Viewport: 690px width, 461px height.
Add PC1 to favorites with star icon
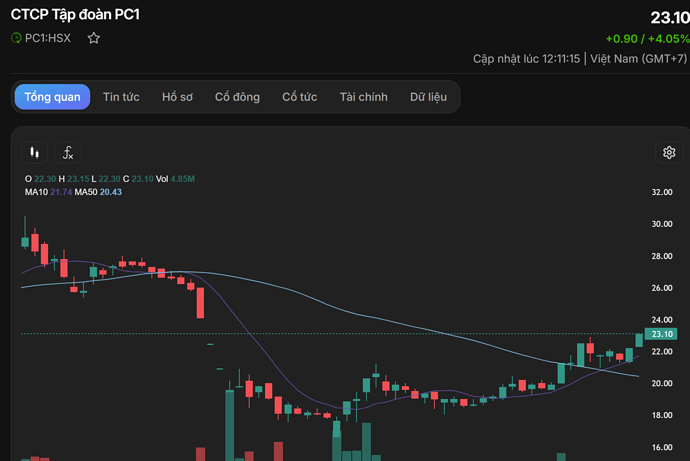94,38
